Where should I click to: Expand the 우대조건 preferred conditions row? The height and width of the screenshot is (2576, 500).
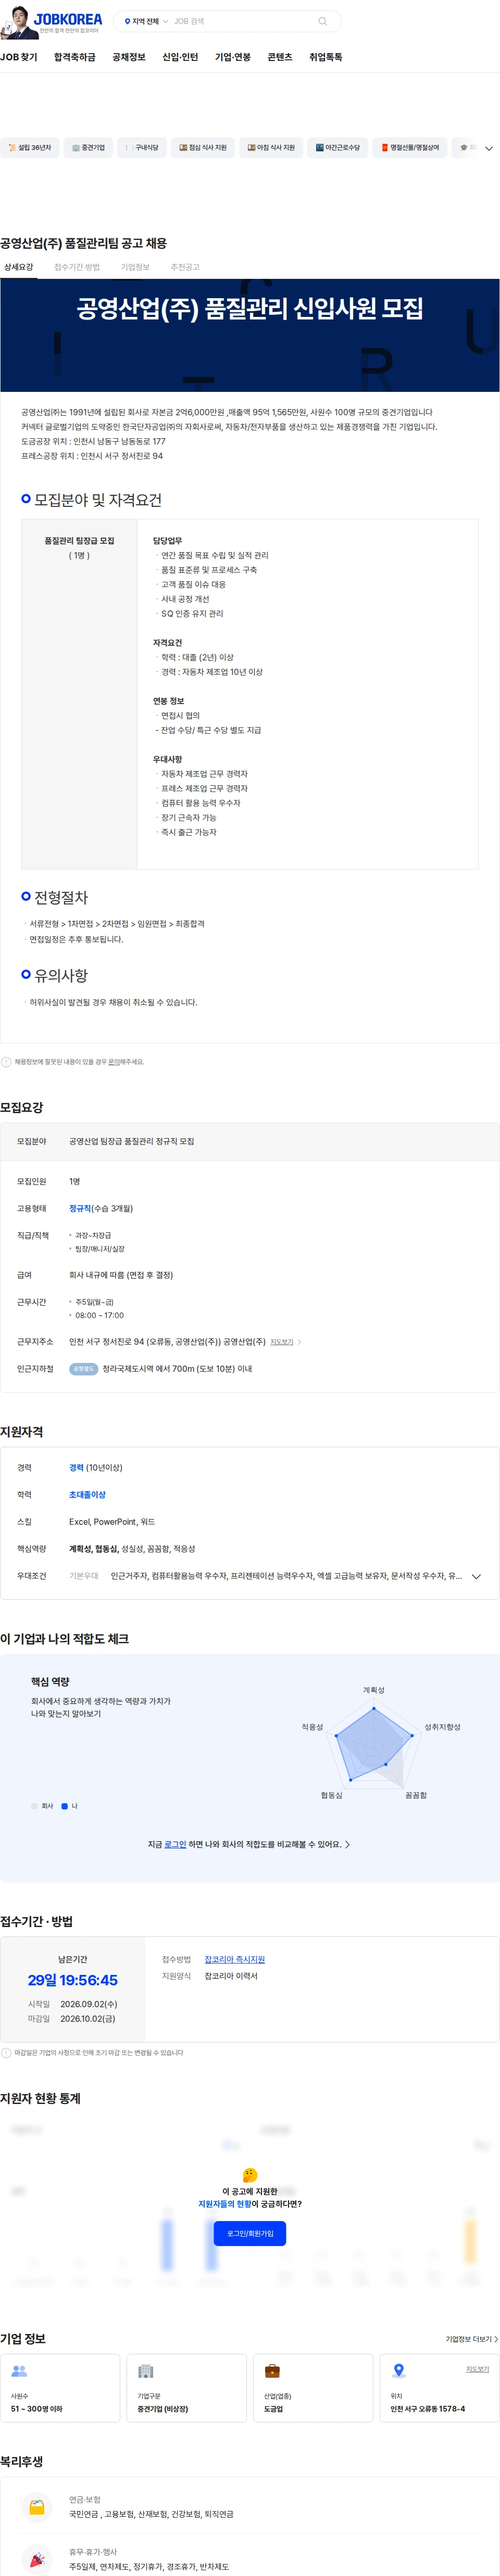coord(476,1576)
